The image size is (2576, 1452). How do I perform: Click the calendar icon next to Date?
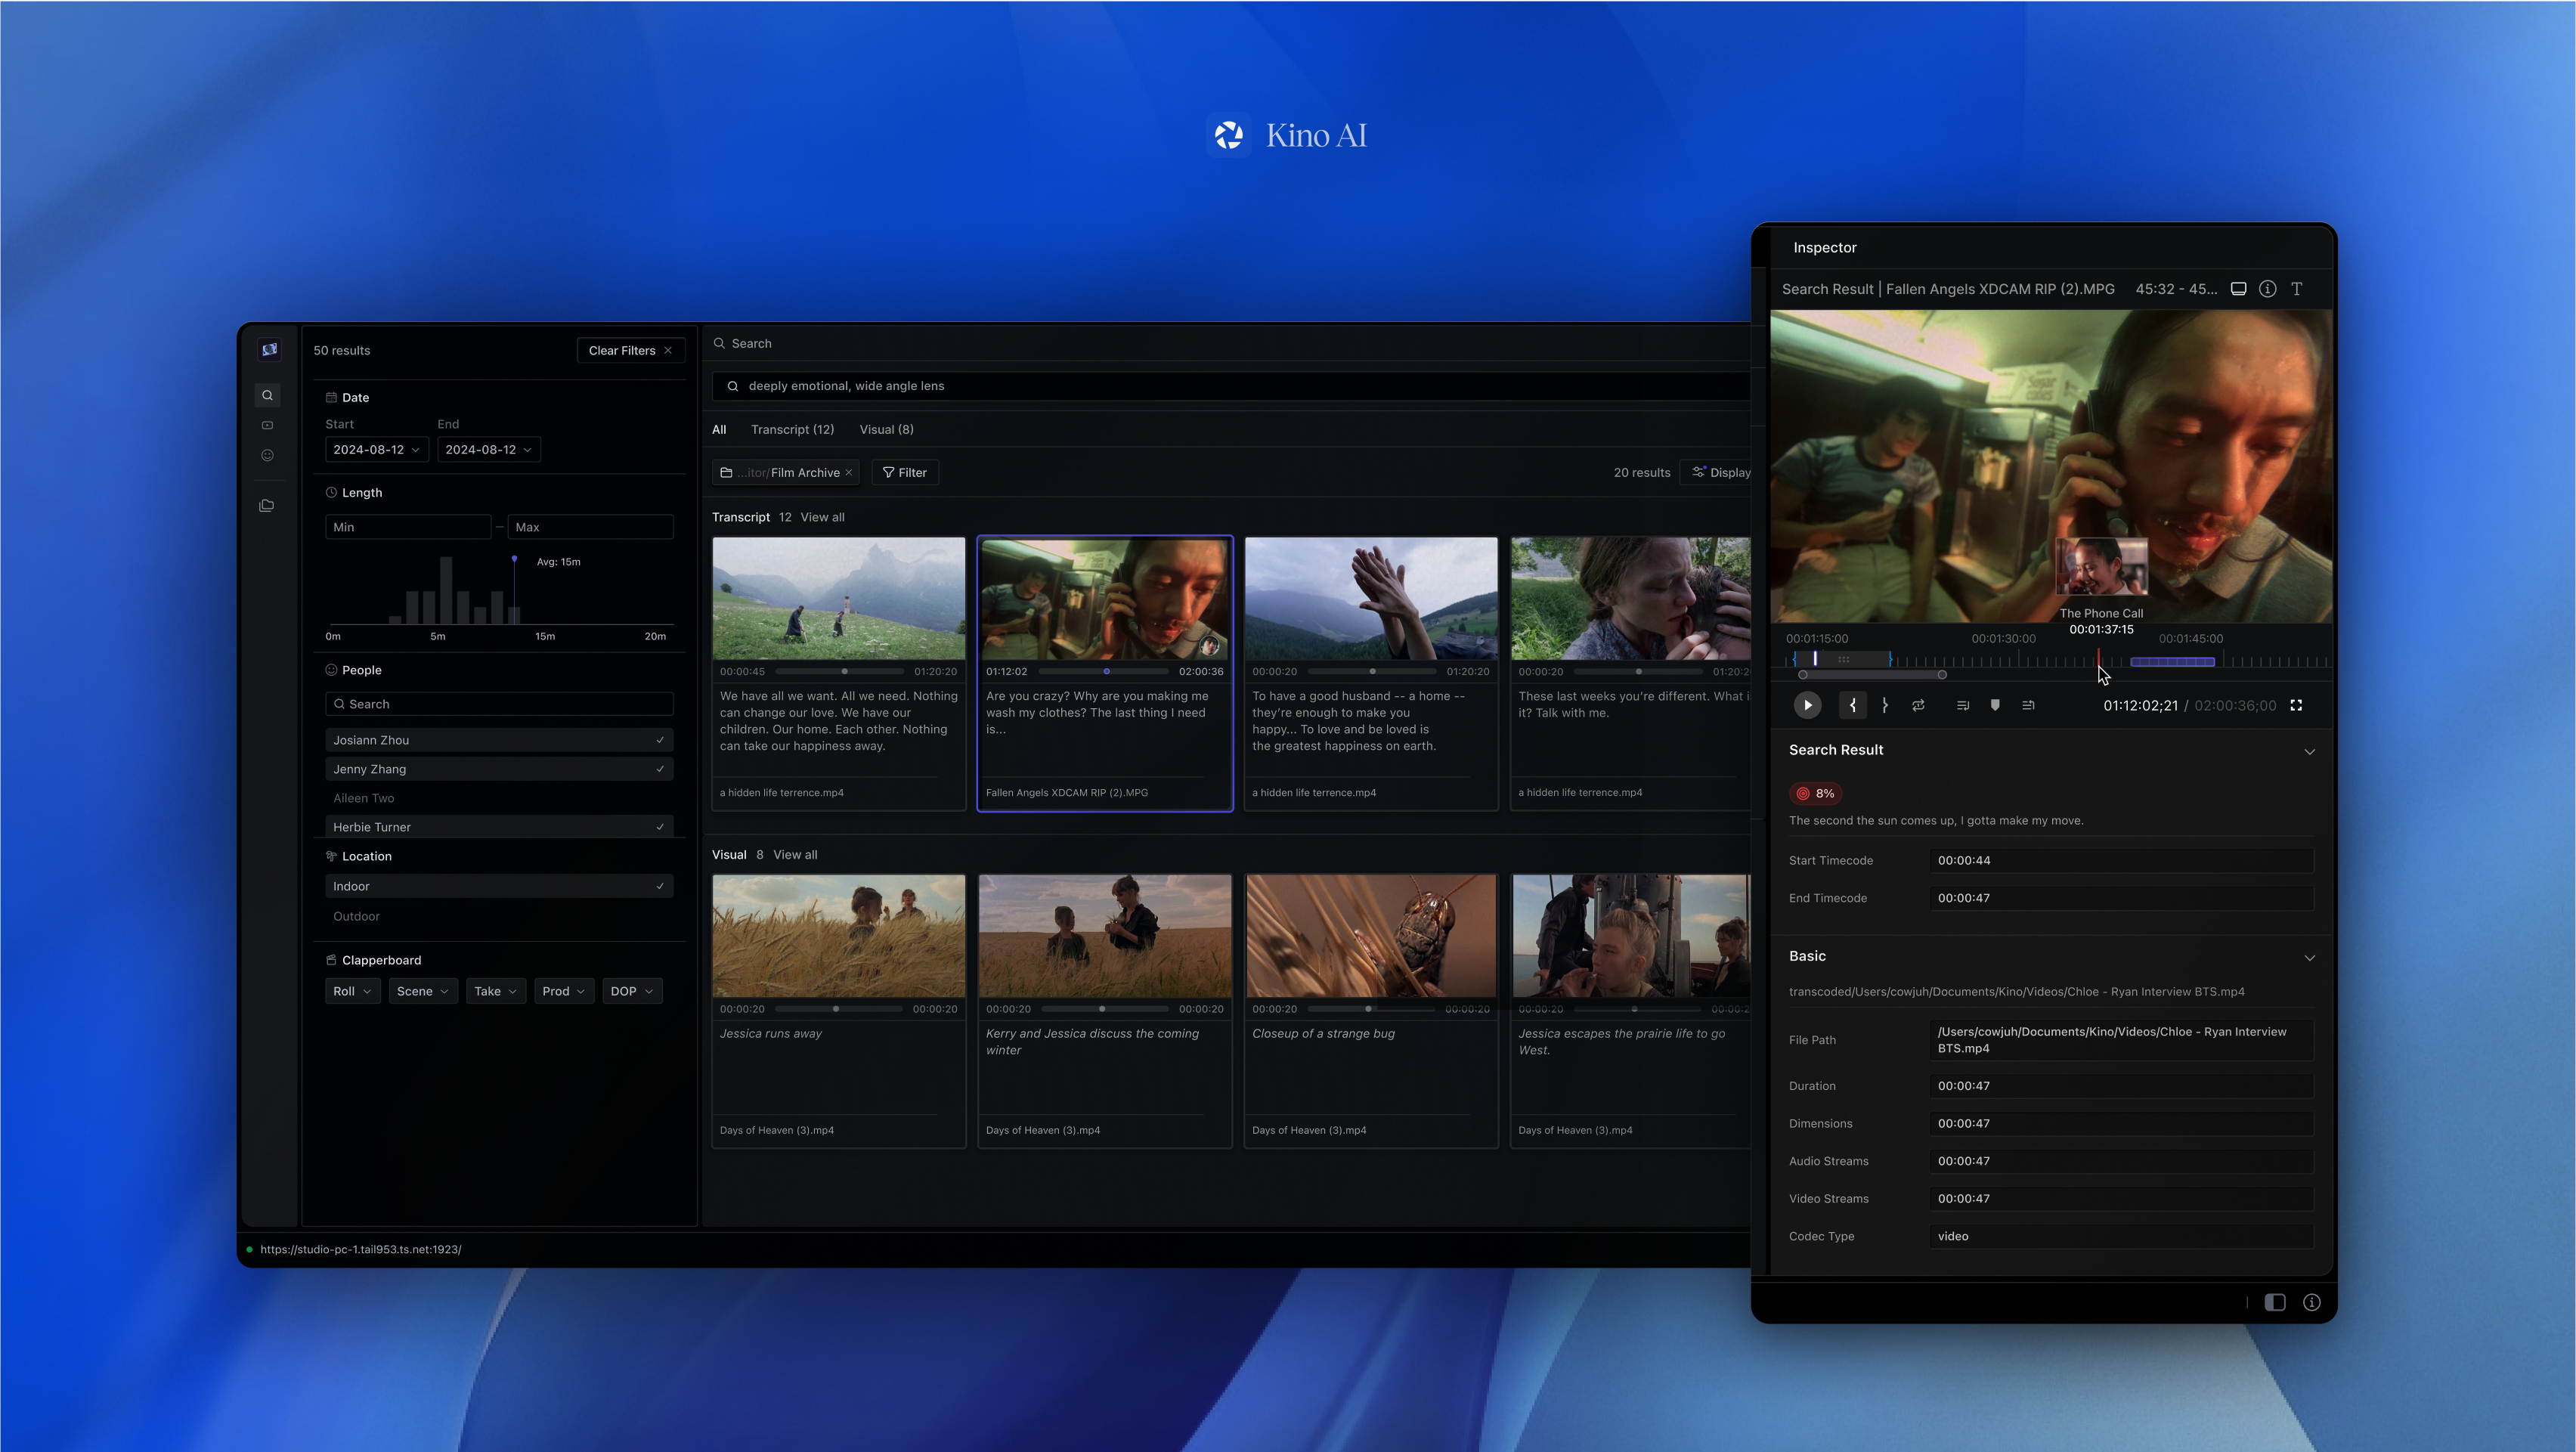[x=331, y=397]
